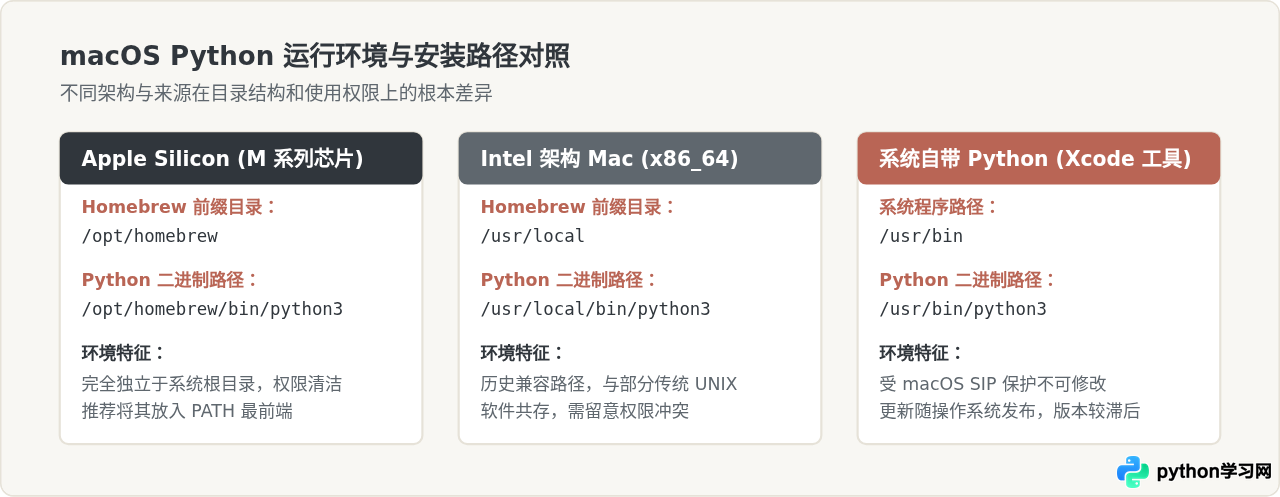Click the path /opt/homebrew/bin/python3
1280x497 pixels.
212,309
